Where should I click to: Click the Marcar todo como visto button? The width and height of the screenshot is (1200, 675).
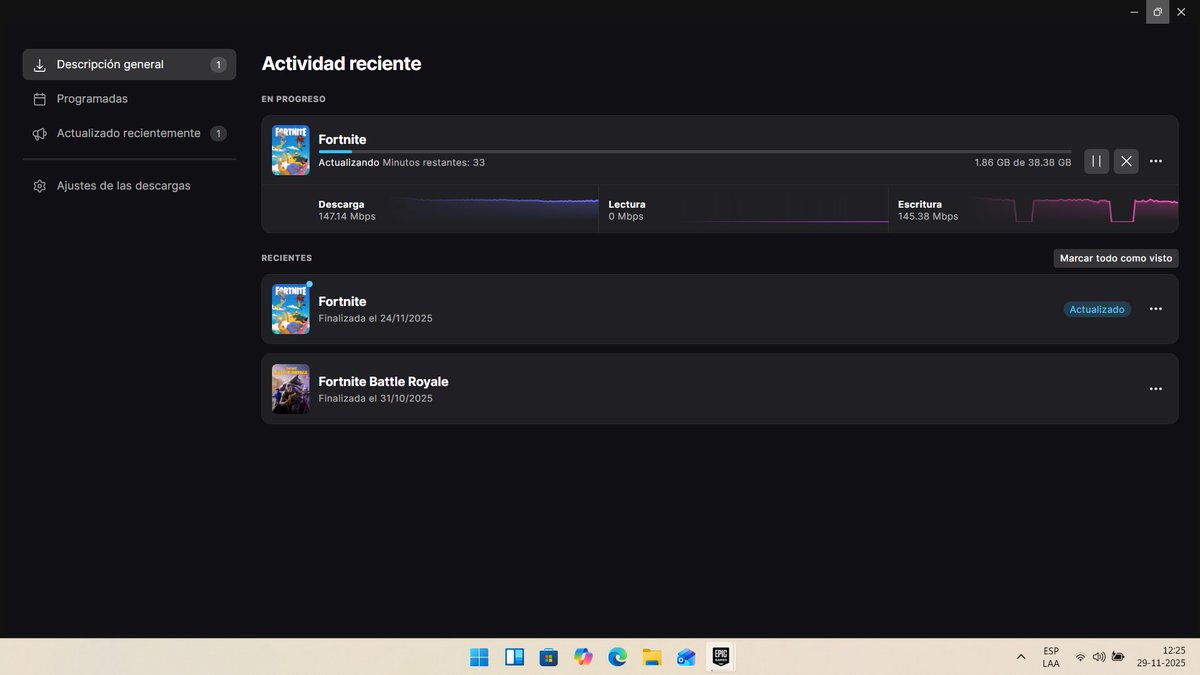[1115, 257]
